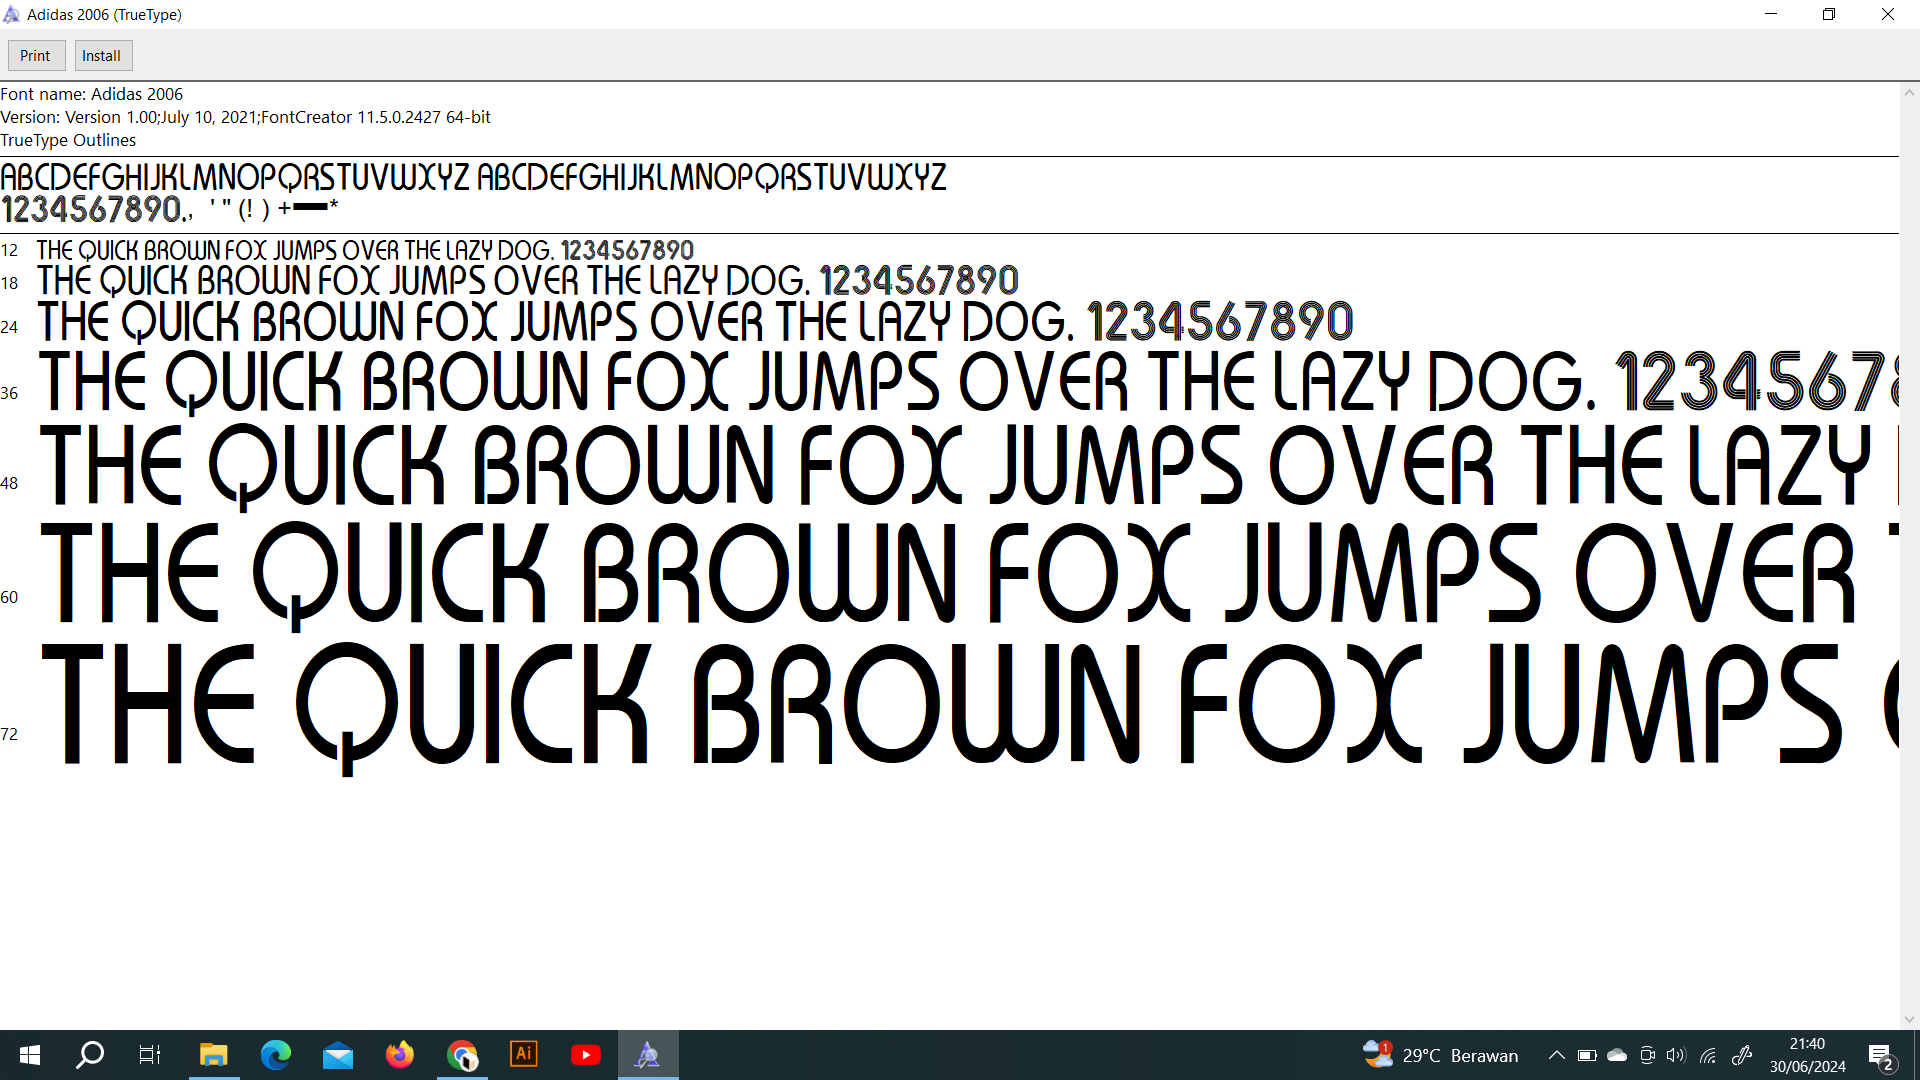The height and width of the screenshot is (1080, 1920).
Task: Open Adobe Illustrator from taskbar
Action: 524,1055
